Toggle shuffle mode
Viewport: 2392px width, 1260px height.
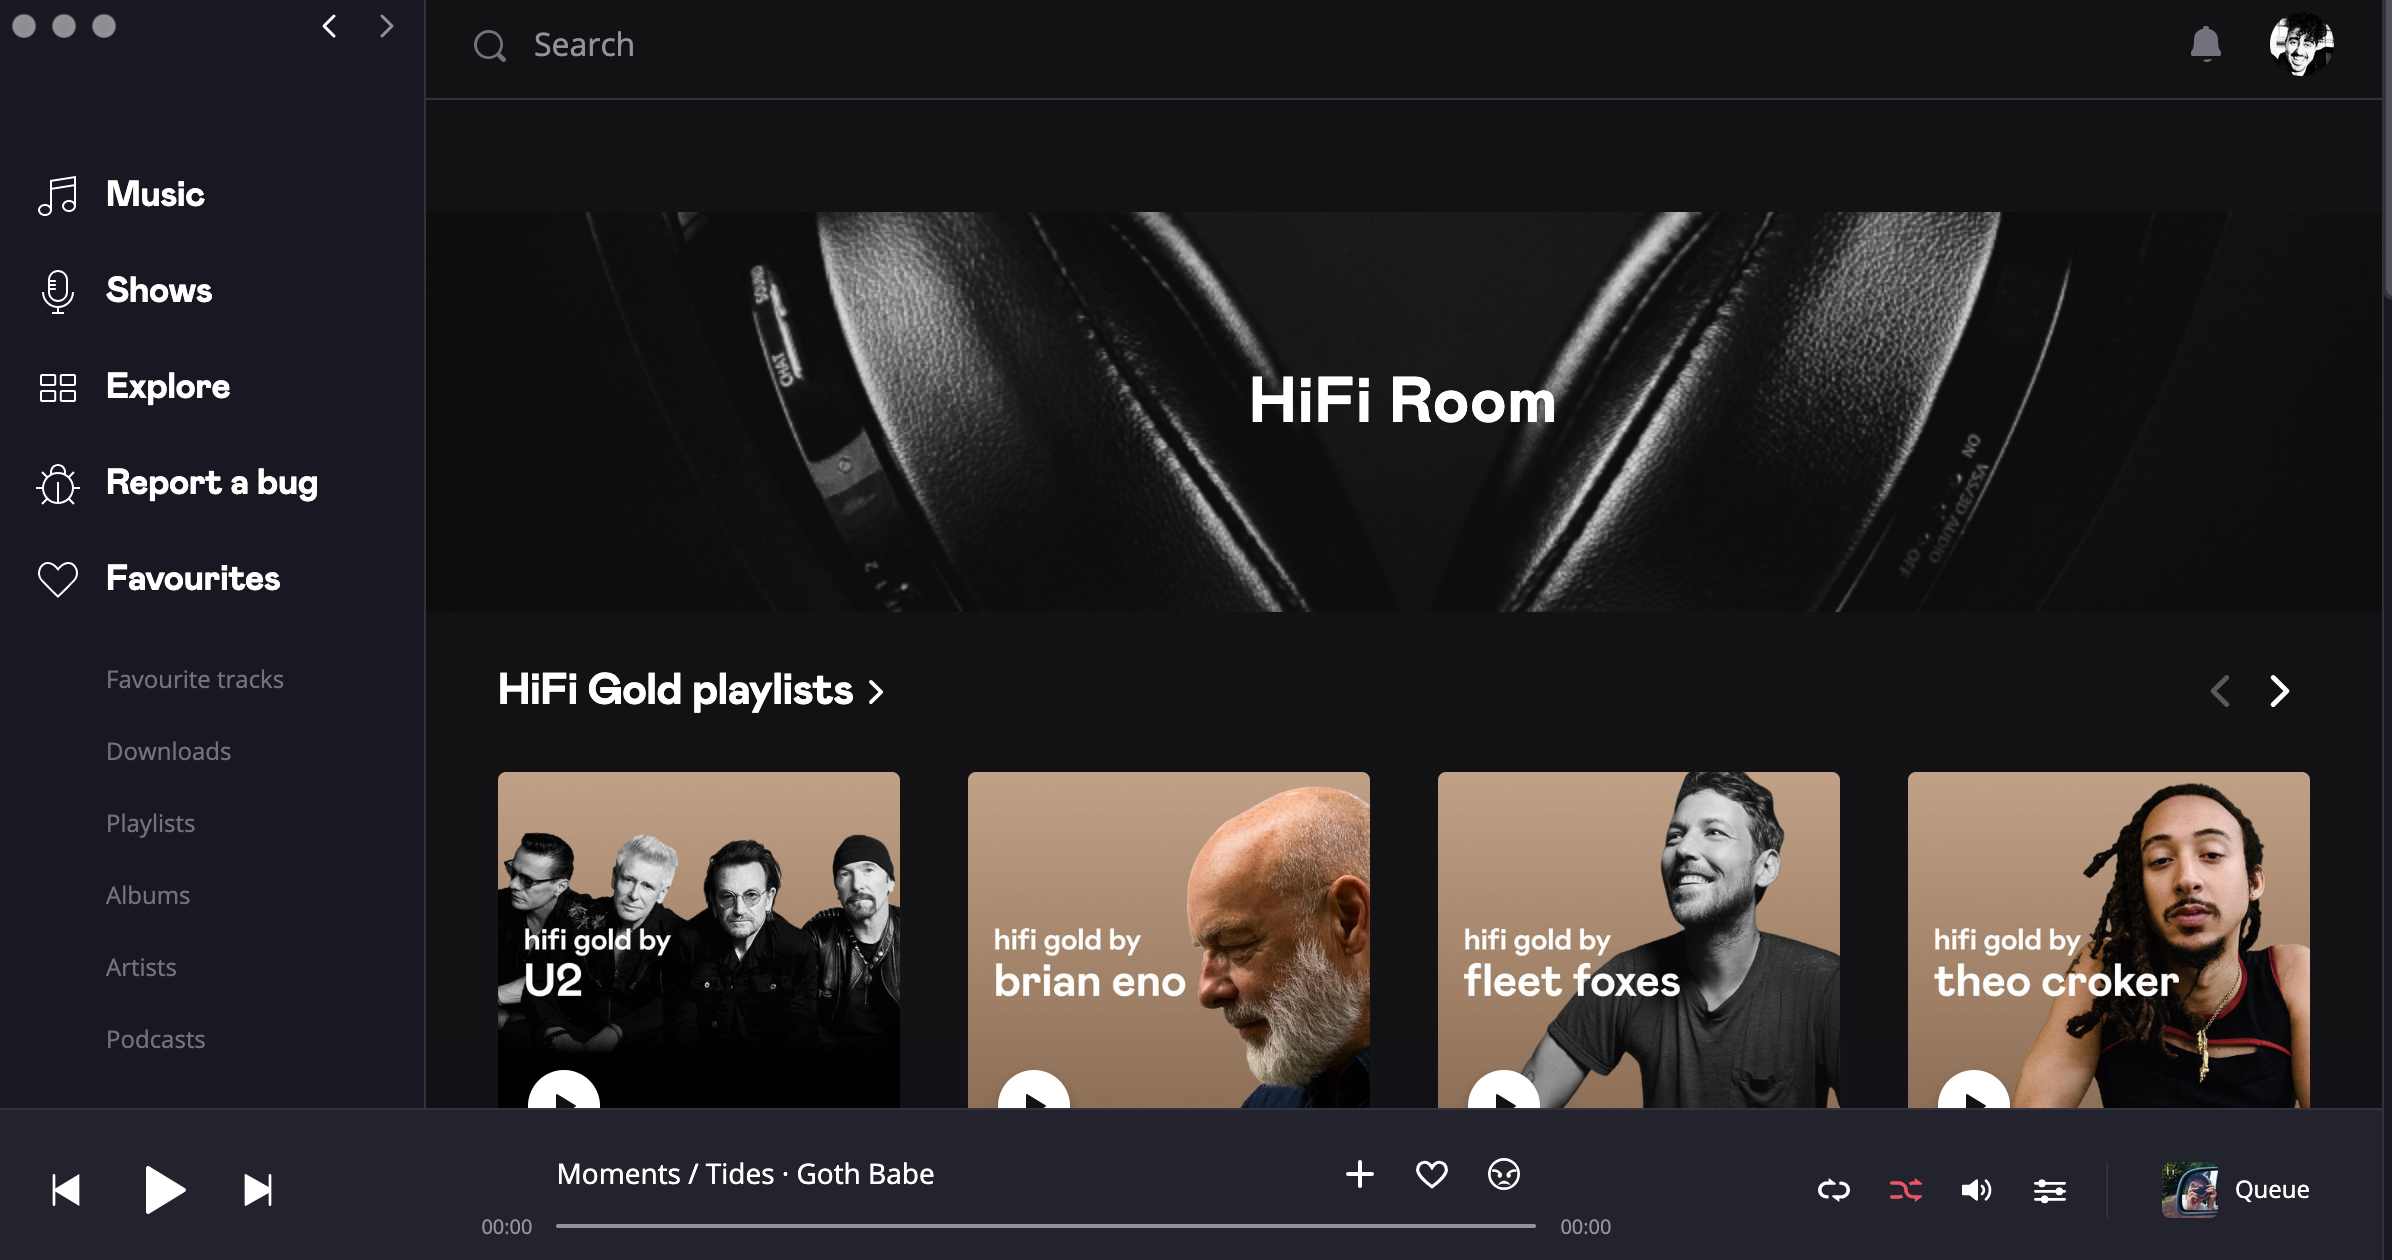coord(1906,1190)
